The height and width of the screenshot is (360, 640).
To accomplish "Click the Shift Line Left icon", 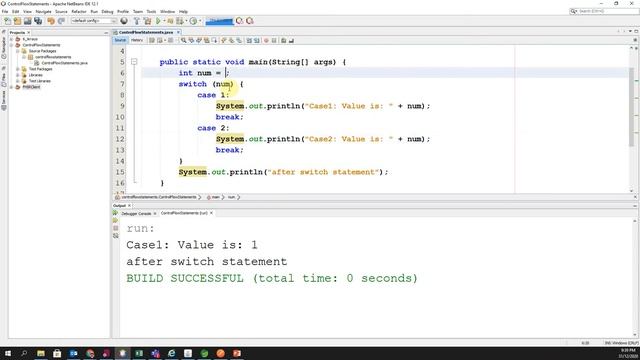I will coord(249,40).
